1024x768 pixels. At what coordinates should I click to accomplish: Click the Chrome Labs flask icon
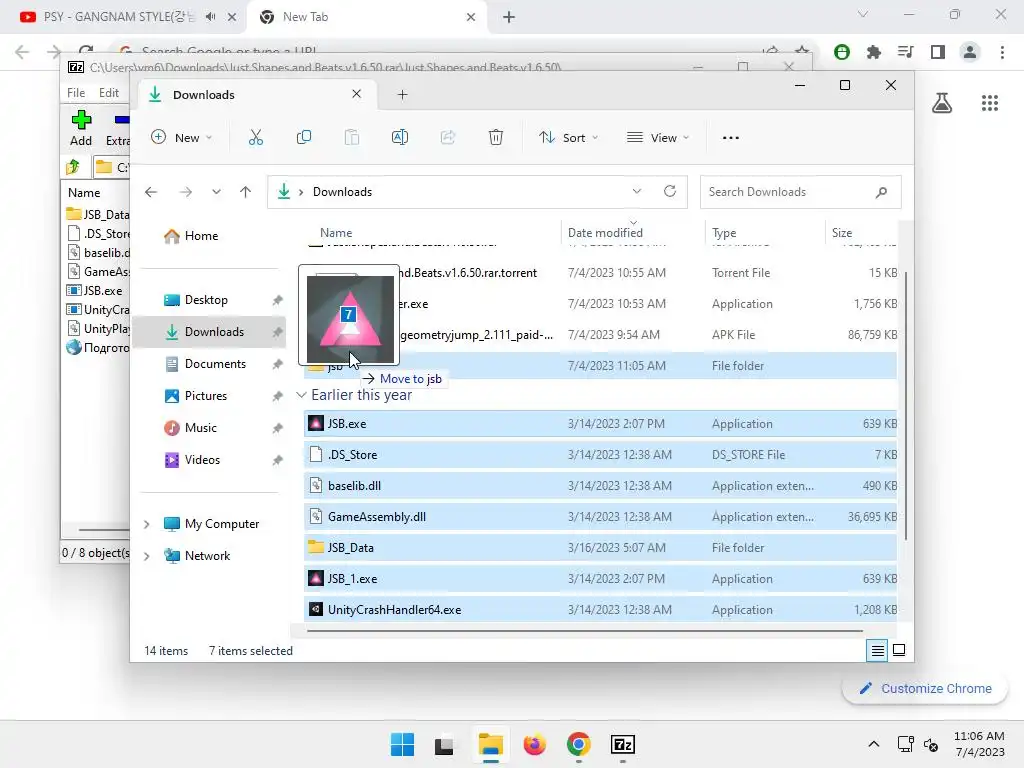(x=942, y=103)
